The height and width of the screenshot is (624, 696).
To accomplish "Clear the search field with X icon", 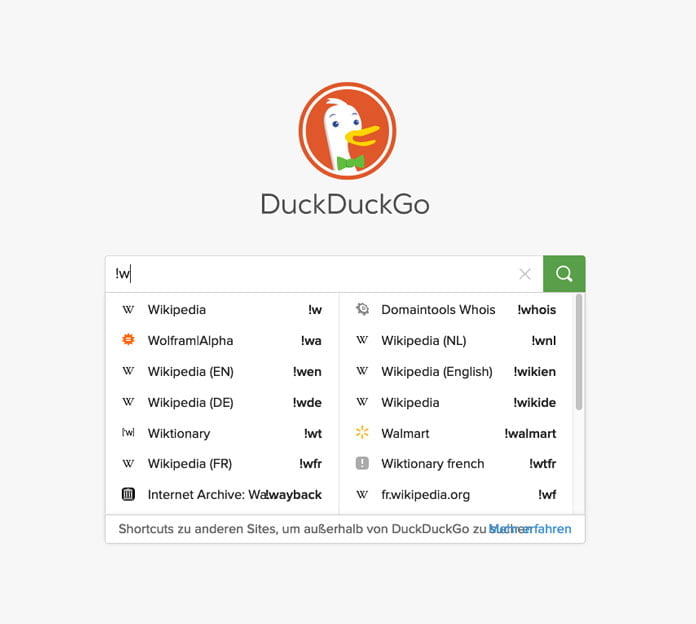I will [525, 274].
